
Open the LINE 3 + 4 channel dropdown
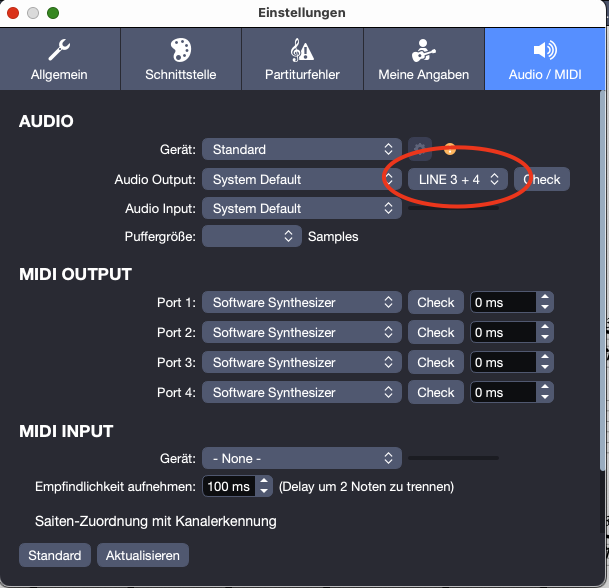point(458,179)
